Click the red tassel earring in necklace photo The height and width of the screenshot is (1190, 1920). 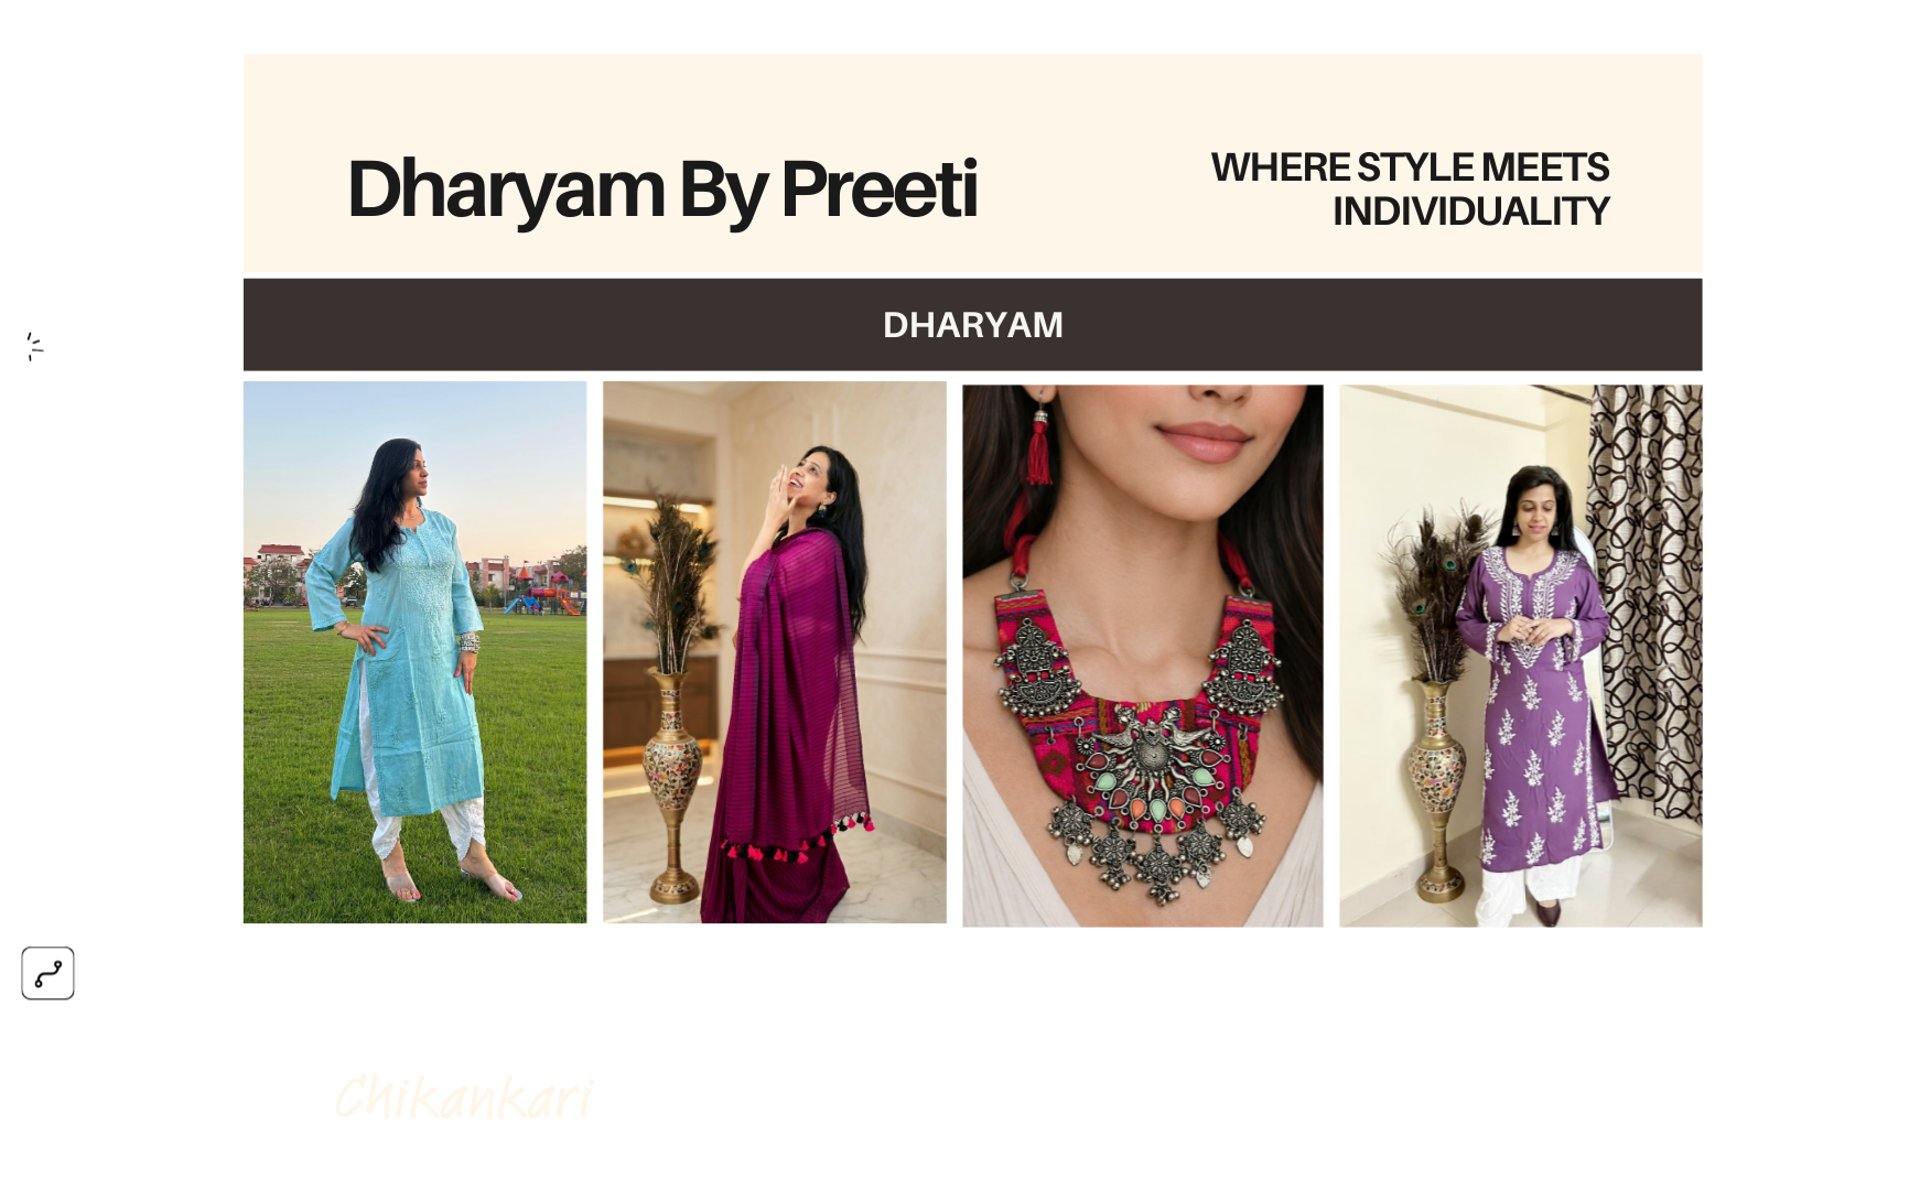tap(1040, 445)
